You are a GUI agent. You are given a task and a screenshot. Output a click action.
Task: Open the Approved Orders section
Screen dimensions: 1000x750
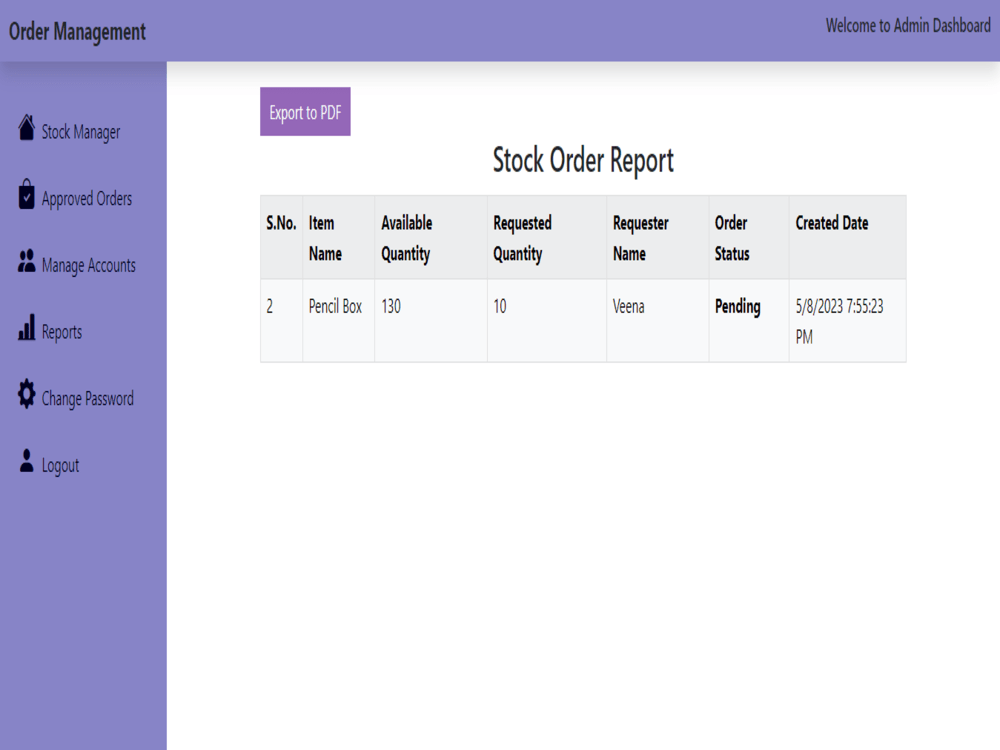(x=88, y=198)
